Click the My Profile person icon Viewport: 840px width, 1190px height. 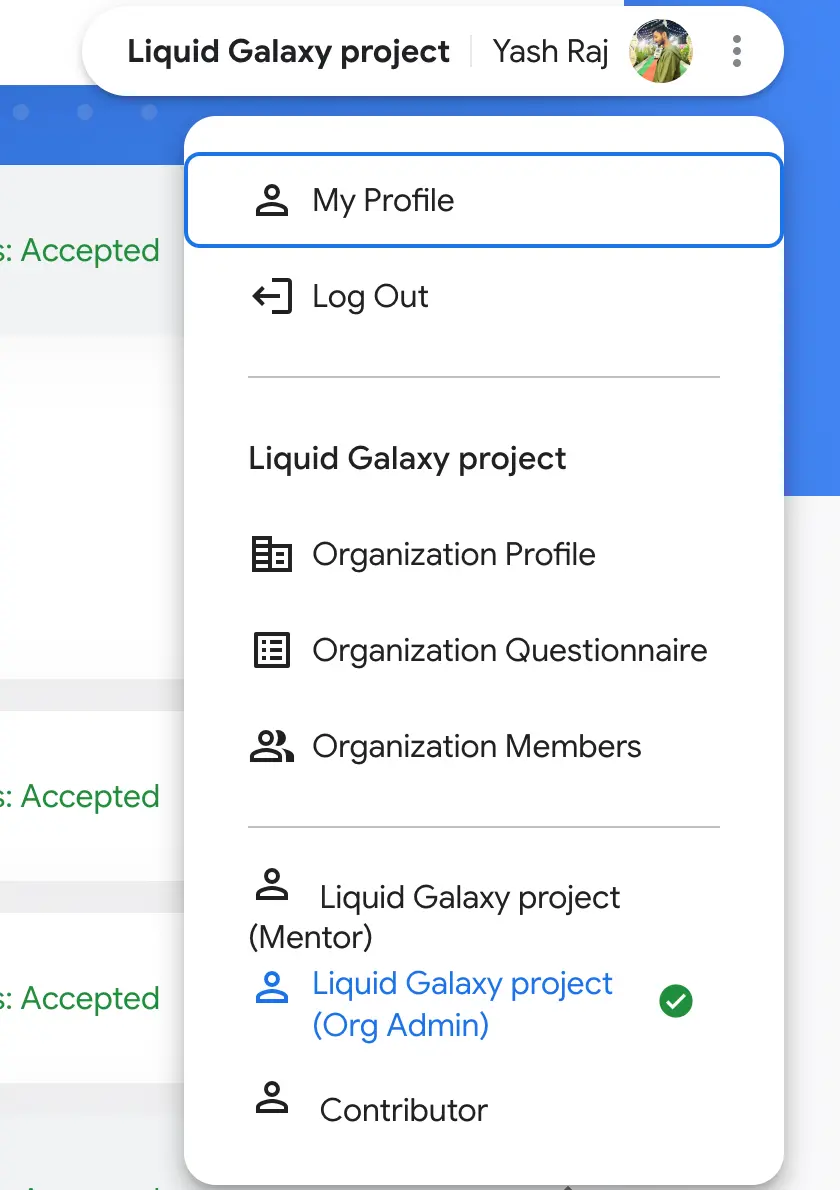[x=272, y=200]
